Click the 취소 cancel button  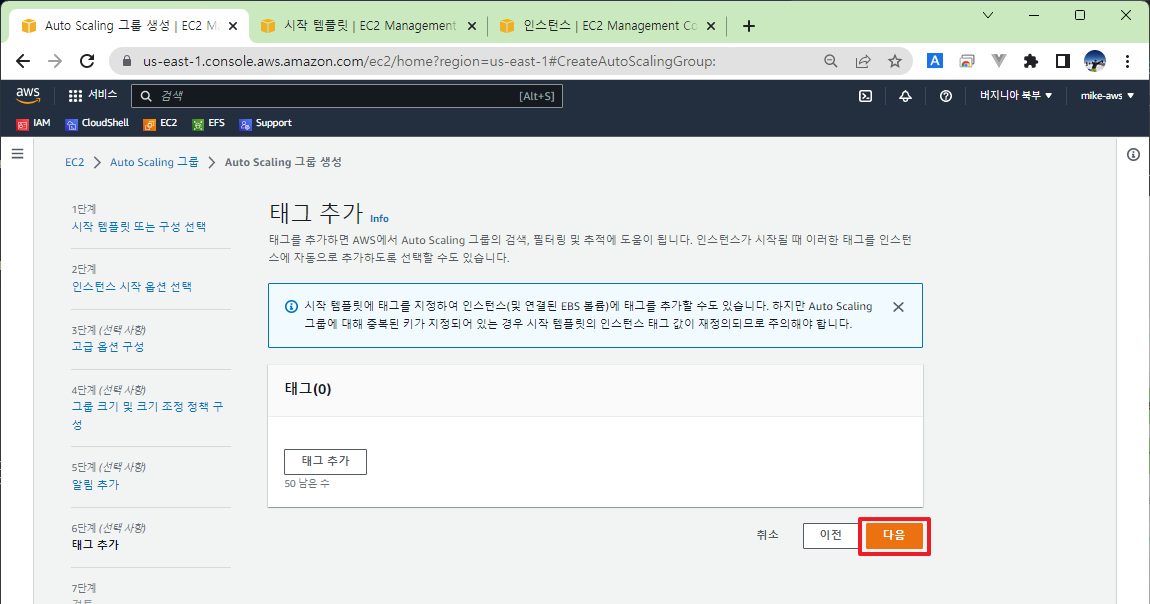click(767, 536)
